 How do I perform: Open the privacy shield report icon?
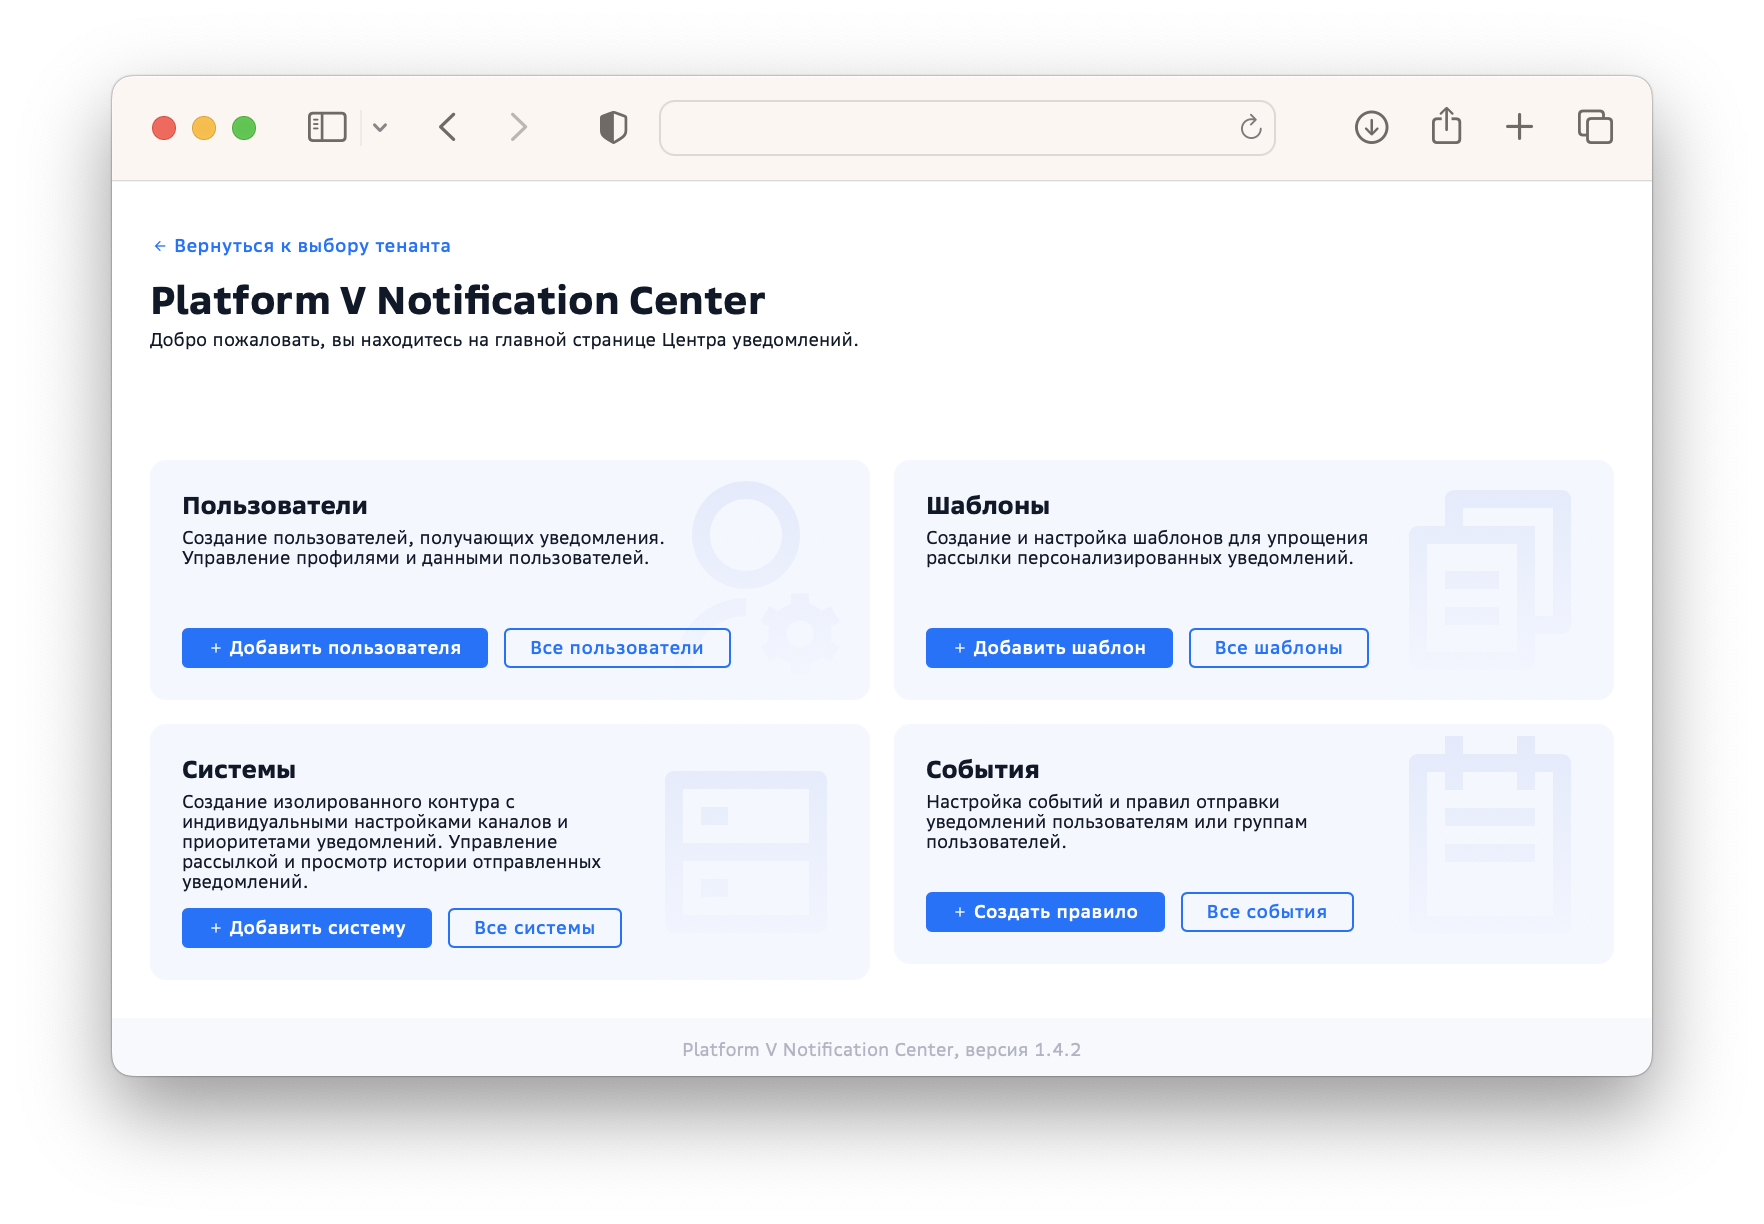click(x=613, y=127)
